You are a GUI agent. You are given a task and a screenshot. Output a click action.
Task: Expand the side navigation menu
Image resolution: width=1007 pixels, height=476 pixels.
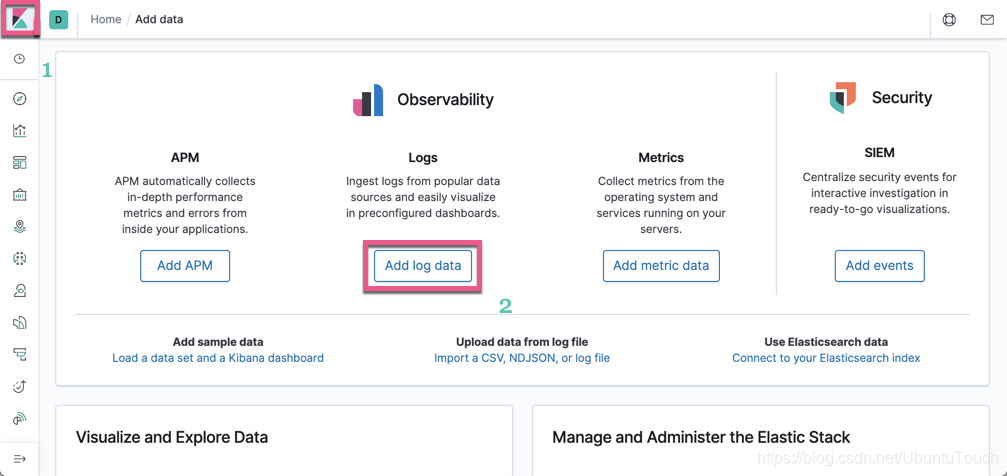[x=19, y=459]
